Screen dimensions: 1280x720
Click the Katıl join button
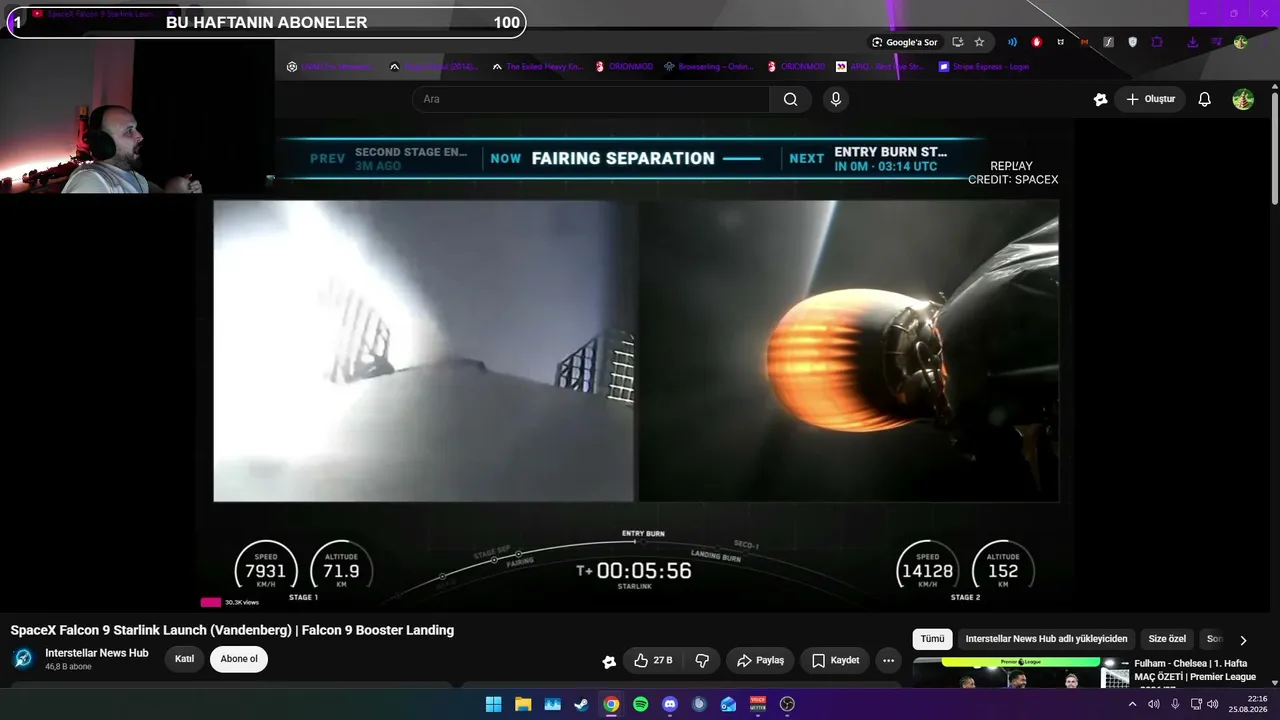(x=185, y=659)
